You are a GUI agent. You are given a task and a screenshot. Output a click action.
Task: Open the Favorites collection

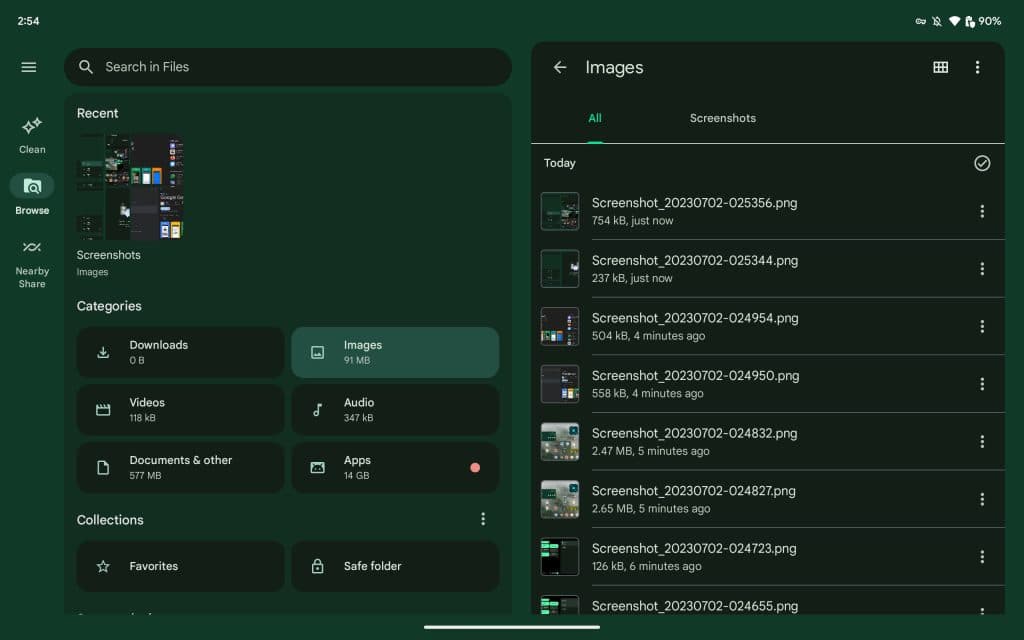click(x=180, y=566)
